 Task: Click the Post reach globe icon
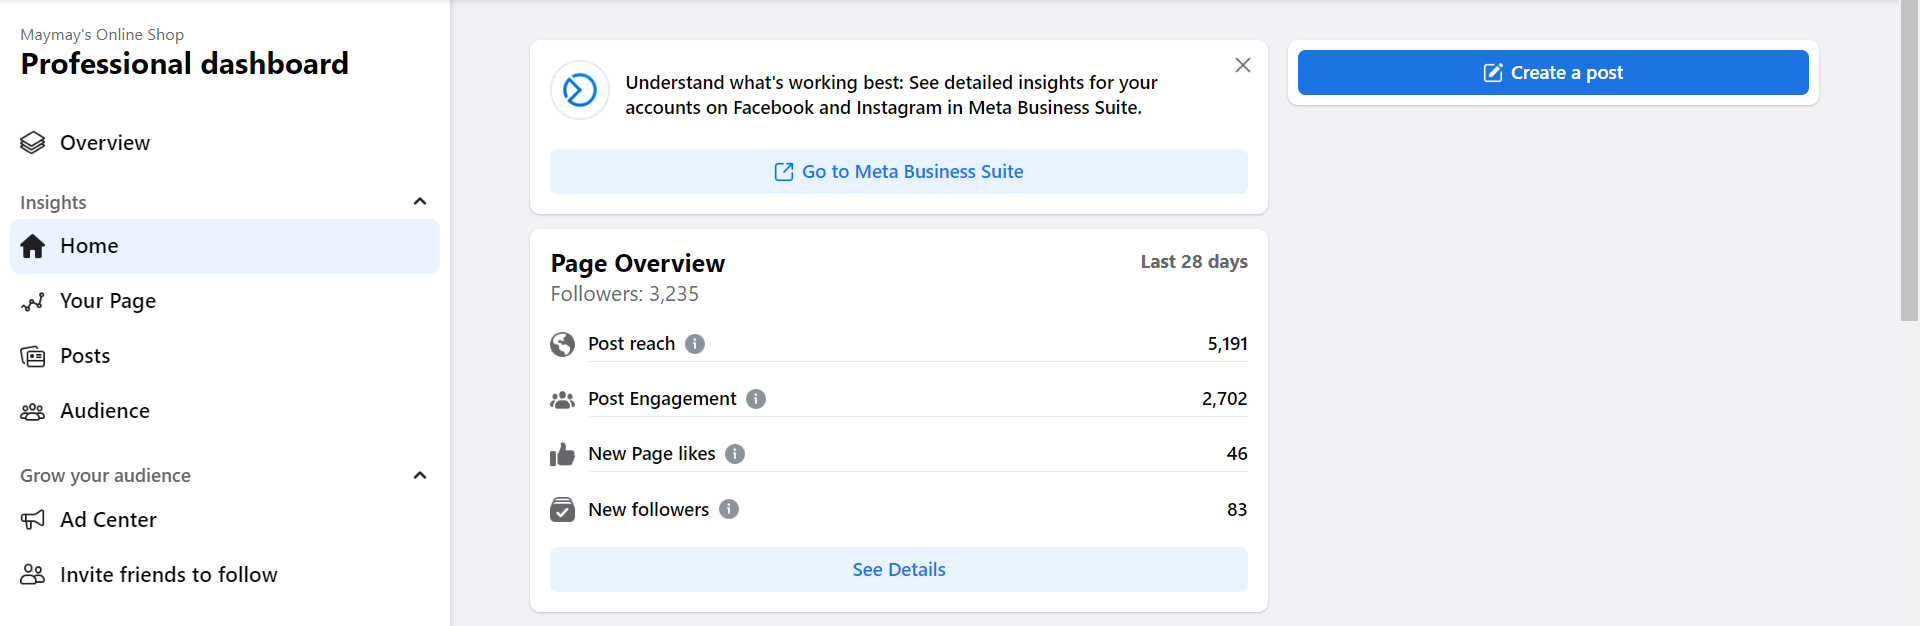tap(563, 344)
